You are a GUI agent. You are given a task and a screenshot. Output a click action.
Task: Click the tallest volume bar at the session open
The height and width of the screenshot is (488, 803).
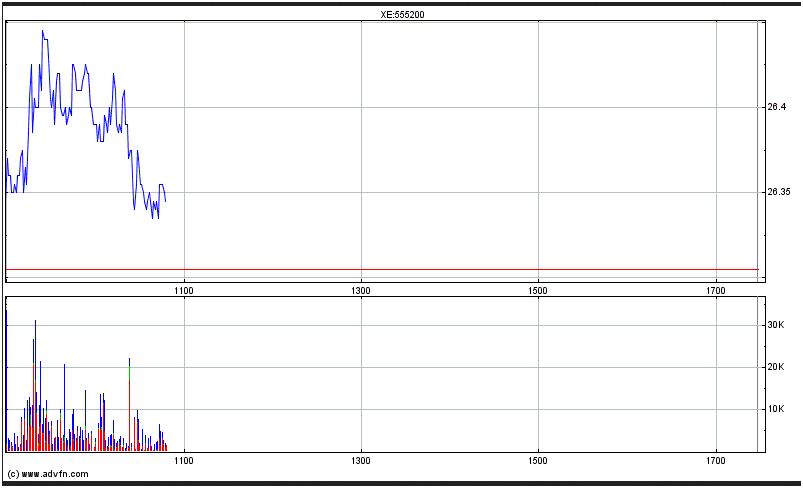pos(7,380)
